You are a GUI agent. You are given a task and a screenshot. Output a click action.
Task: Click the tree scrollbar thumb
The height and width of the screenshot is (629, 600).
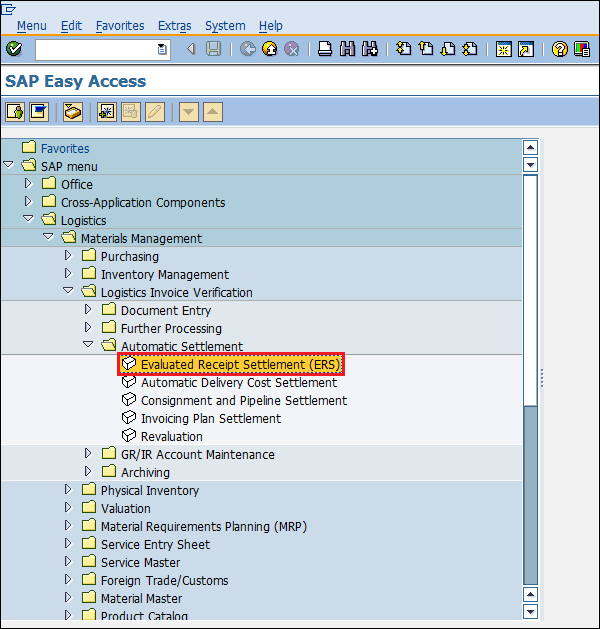tap(530, 290)
